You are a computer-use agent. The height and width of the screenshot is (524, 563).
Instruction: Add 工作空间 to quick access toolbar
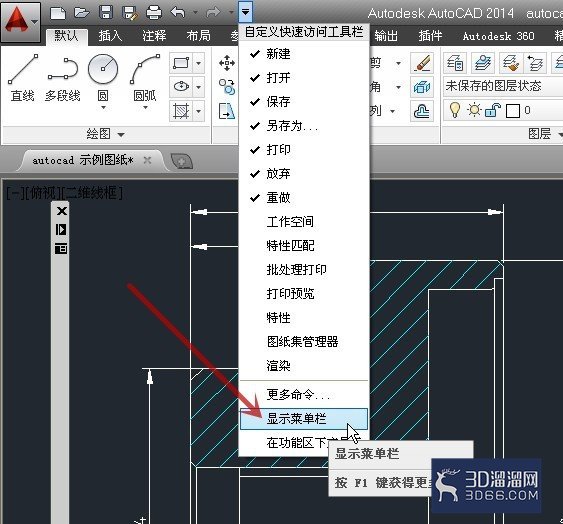[x=304, y=222]
